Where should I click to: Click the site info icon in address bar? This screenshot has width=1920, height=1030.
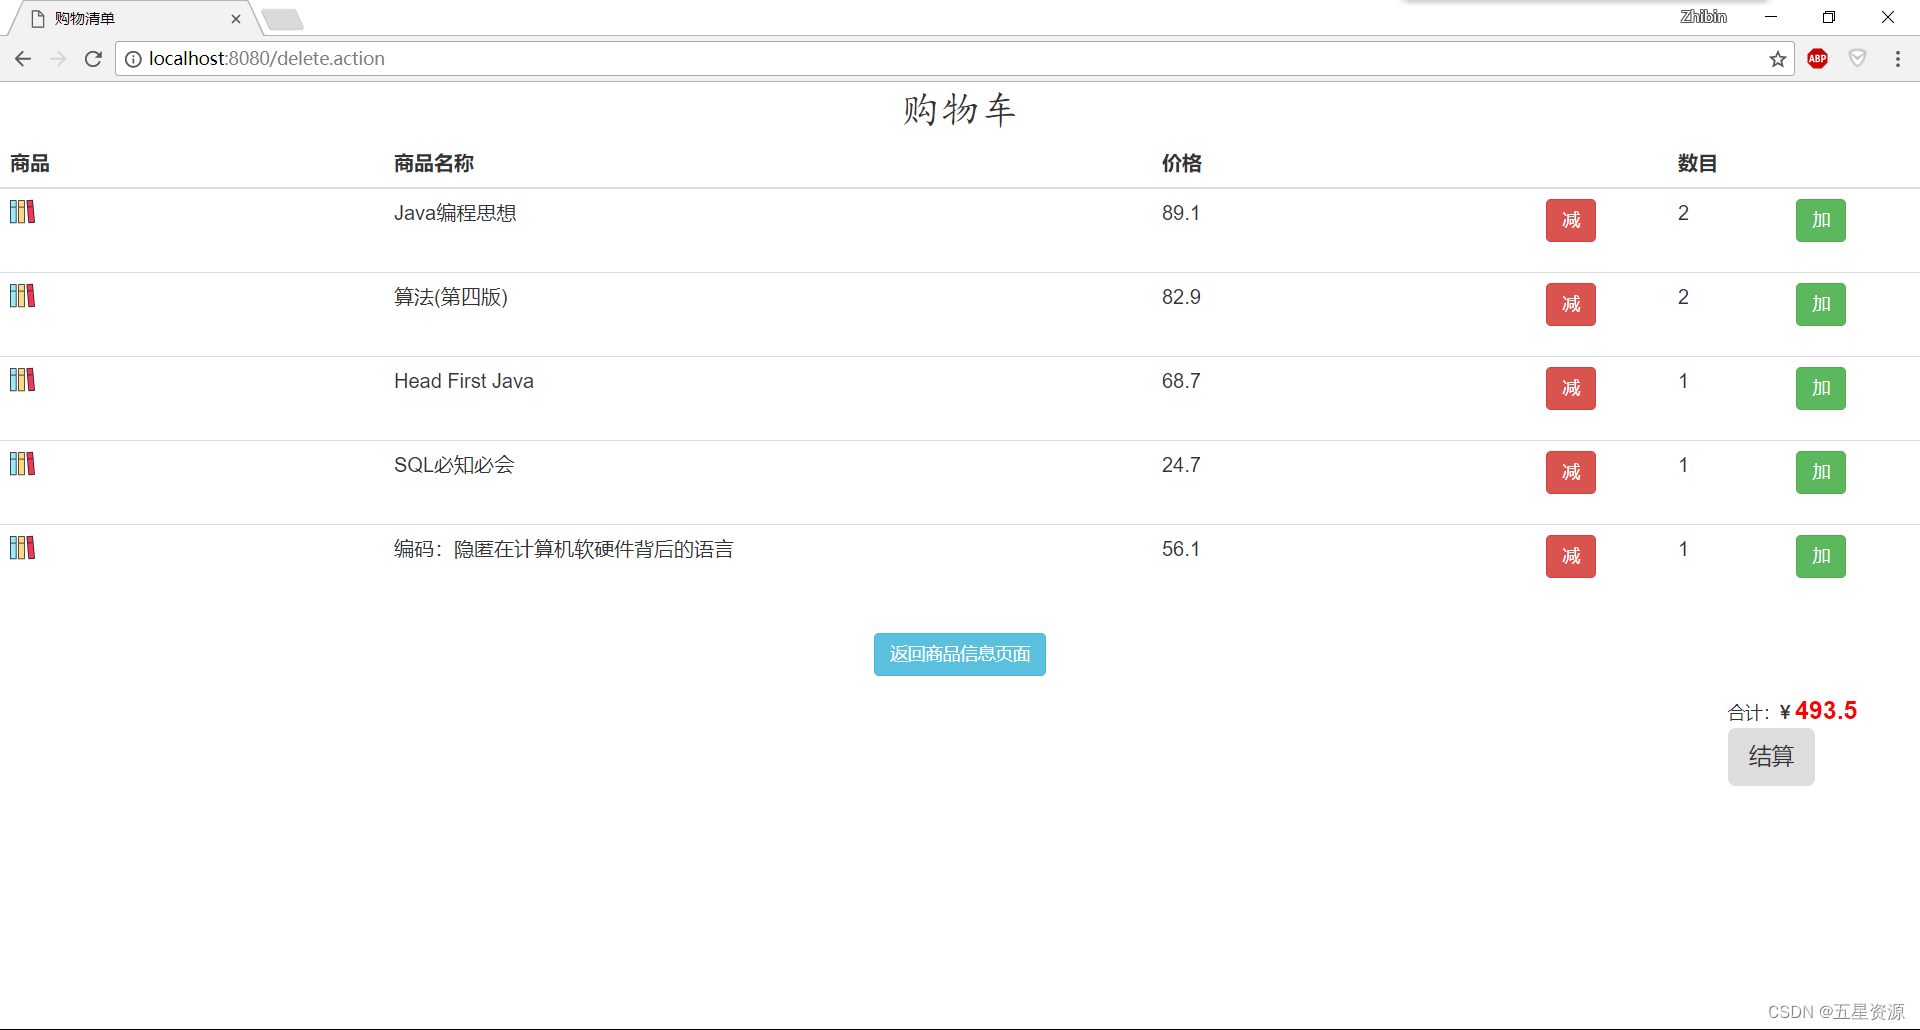[133, 59]
